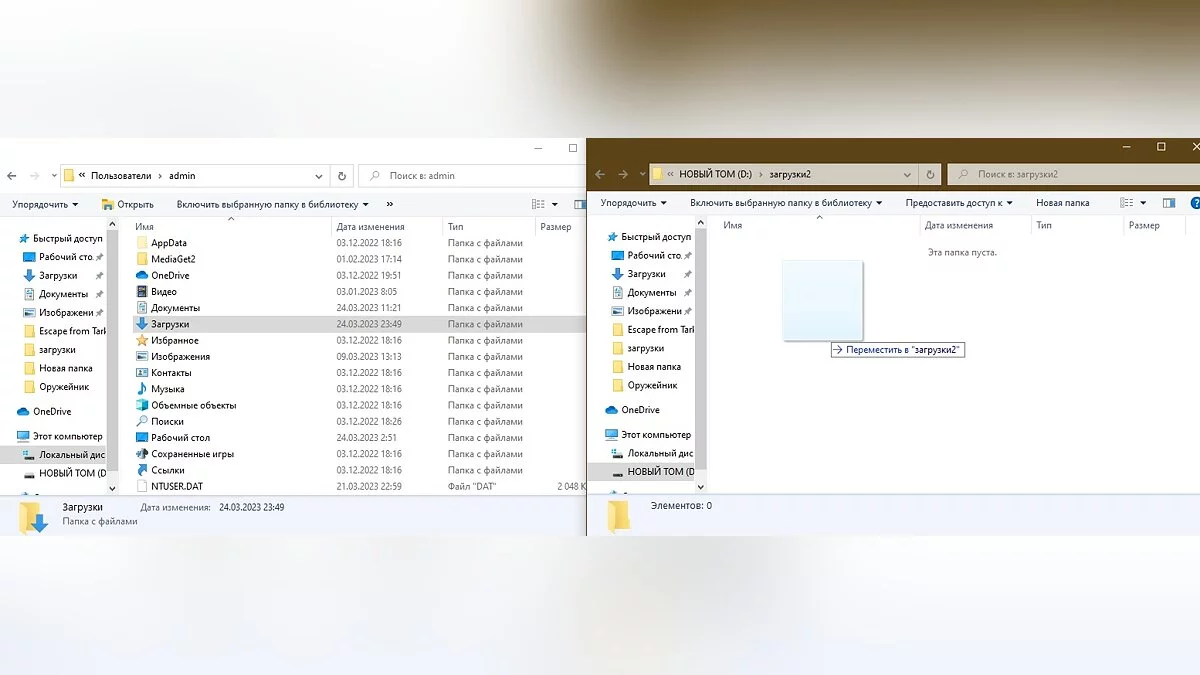Sort by Имя column header in right window
The image size is (1200, 675).
(x=732, y=226)
